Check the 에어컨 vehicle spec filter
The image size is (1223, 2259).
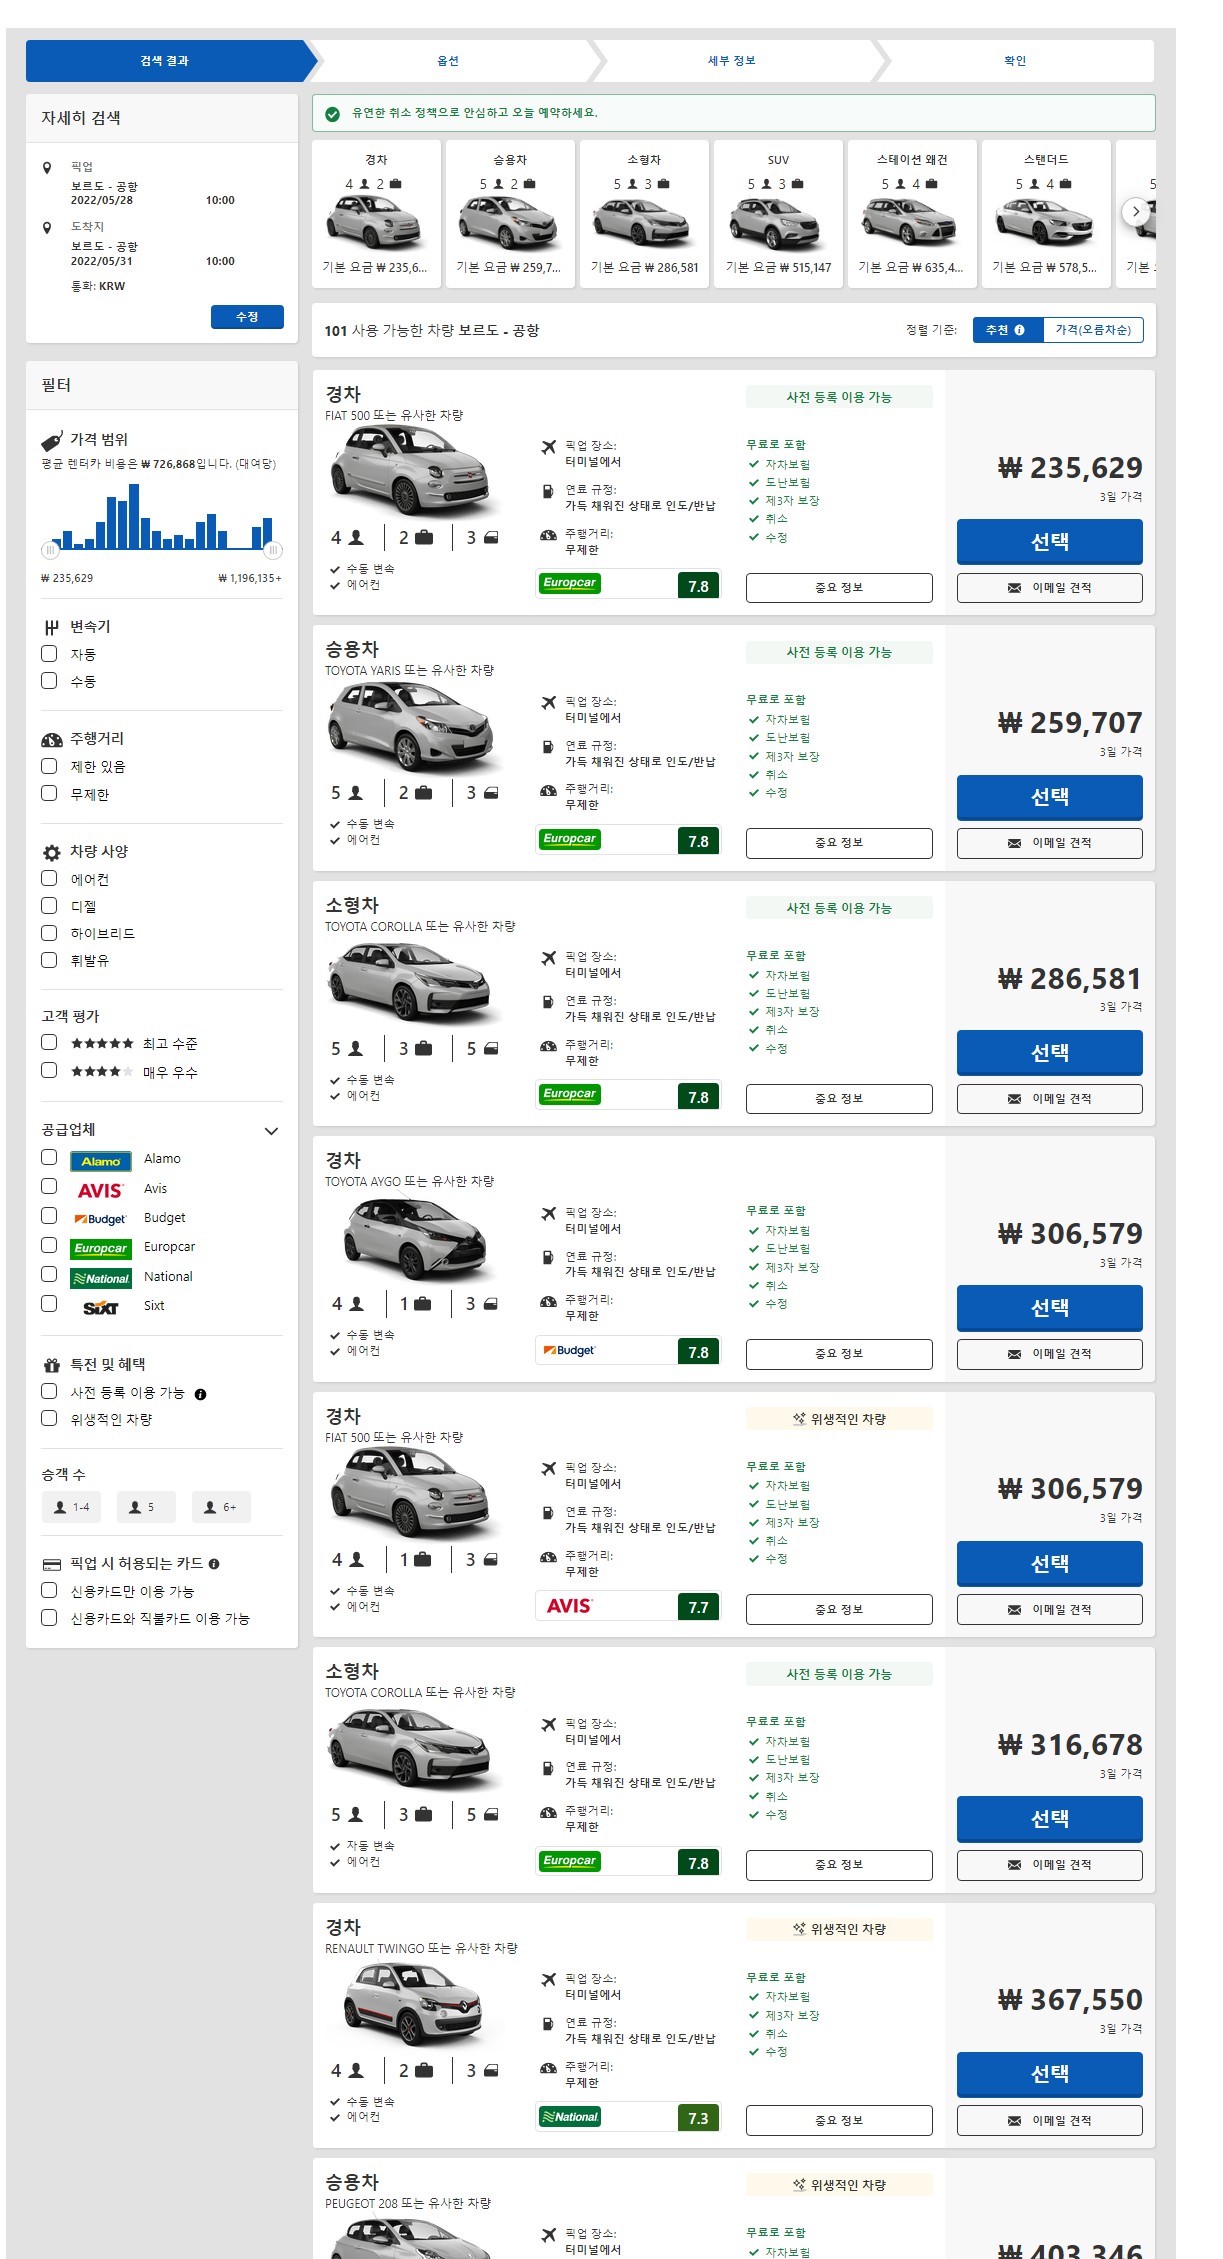pos(49,878)
